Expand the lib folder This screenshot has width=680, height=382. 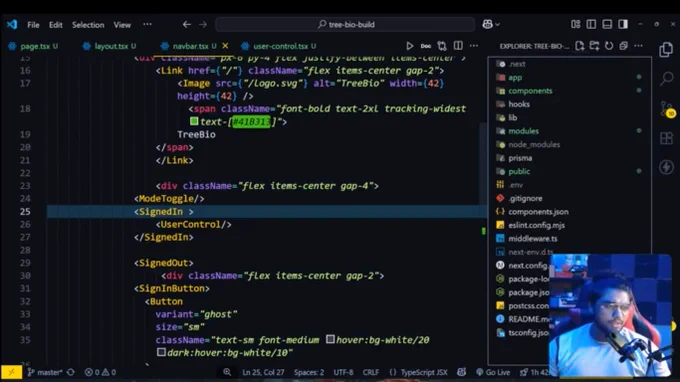point(513,118)
